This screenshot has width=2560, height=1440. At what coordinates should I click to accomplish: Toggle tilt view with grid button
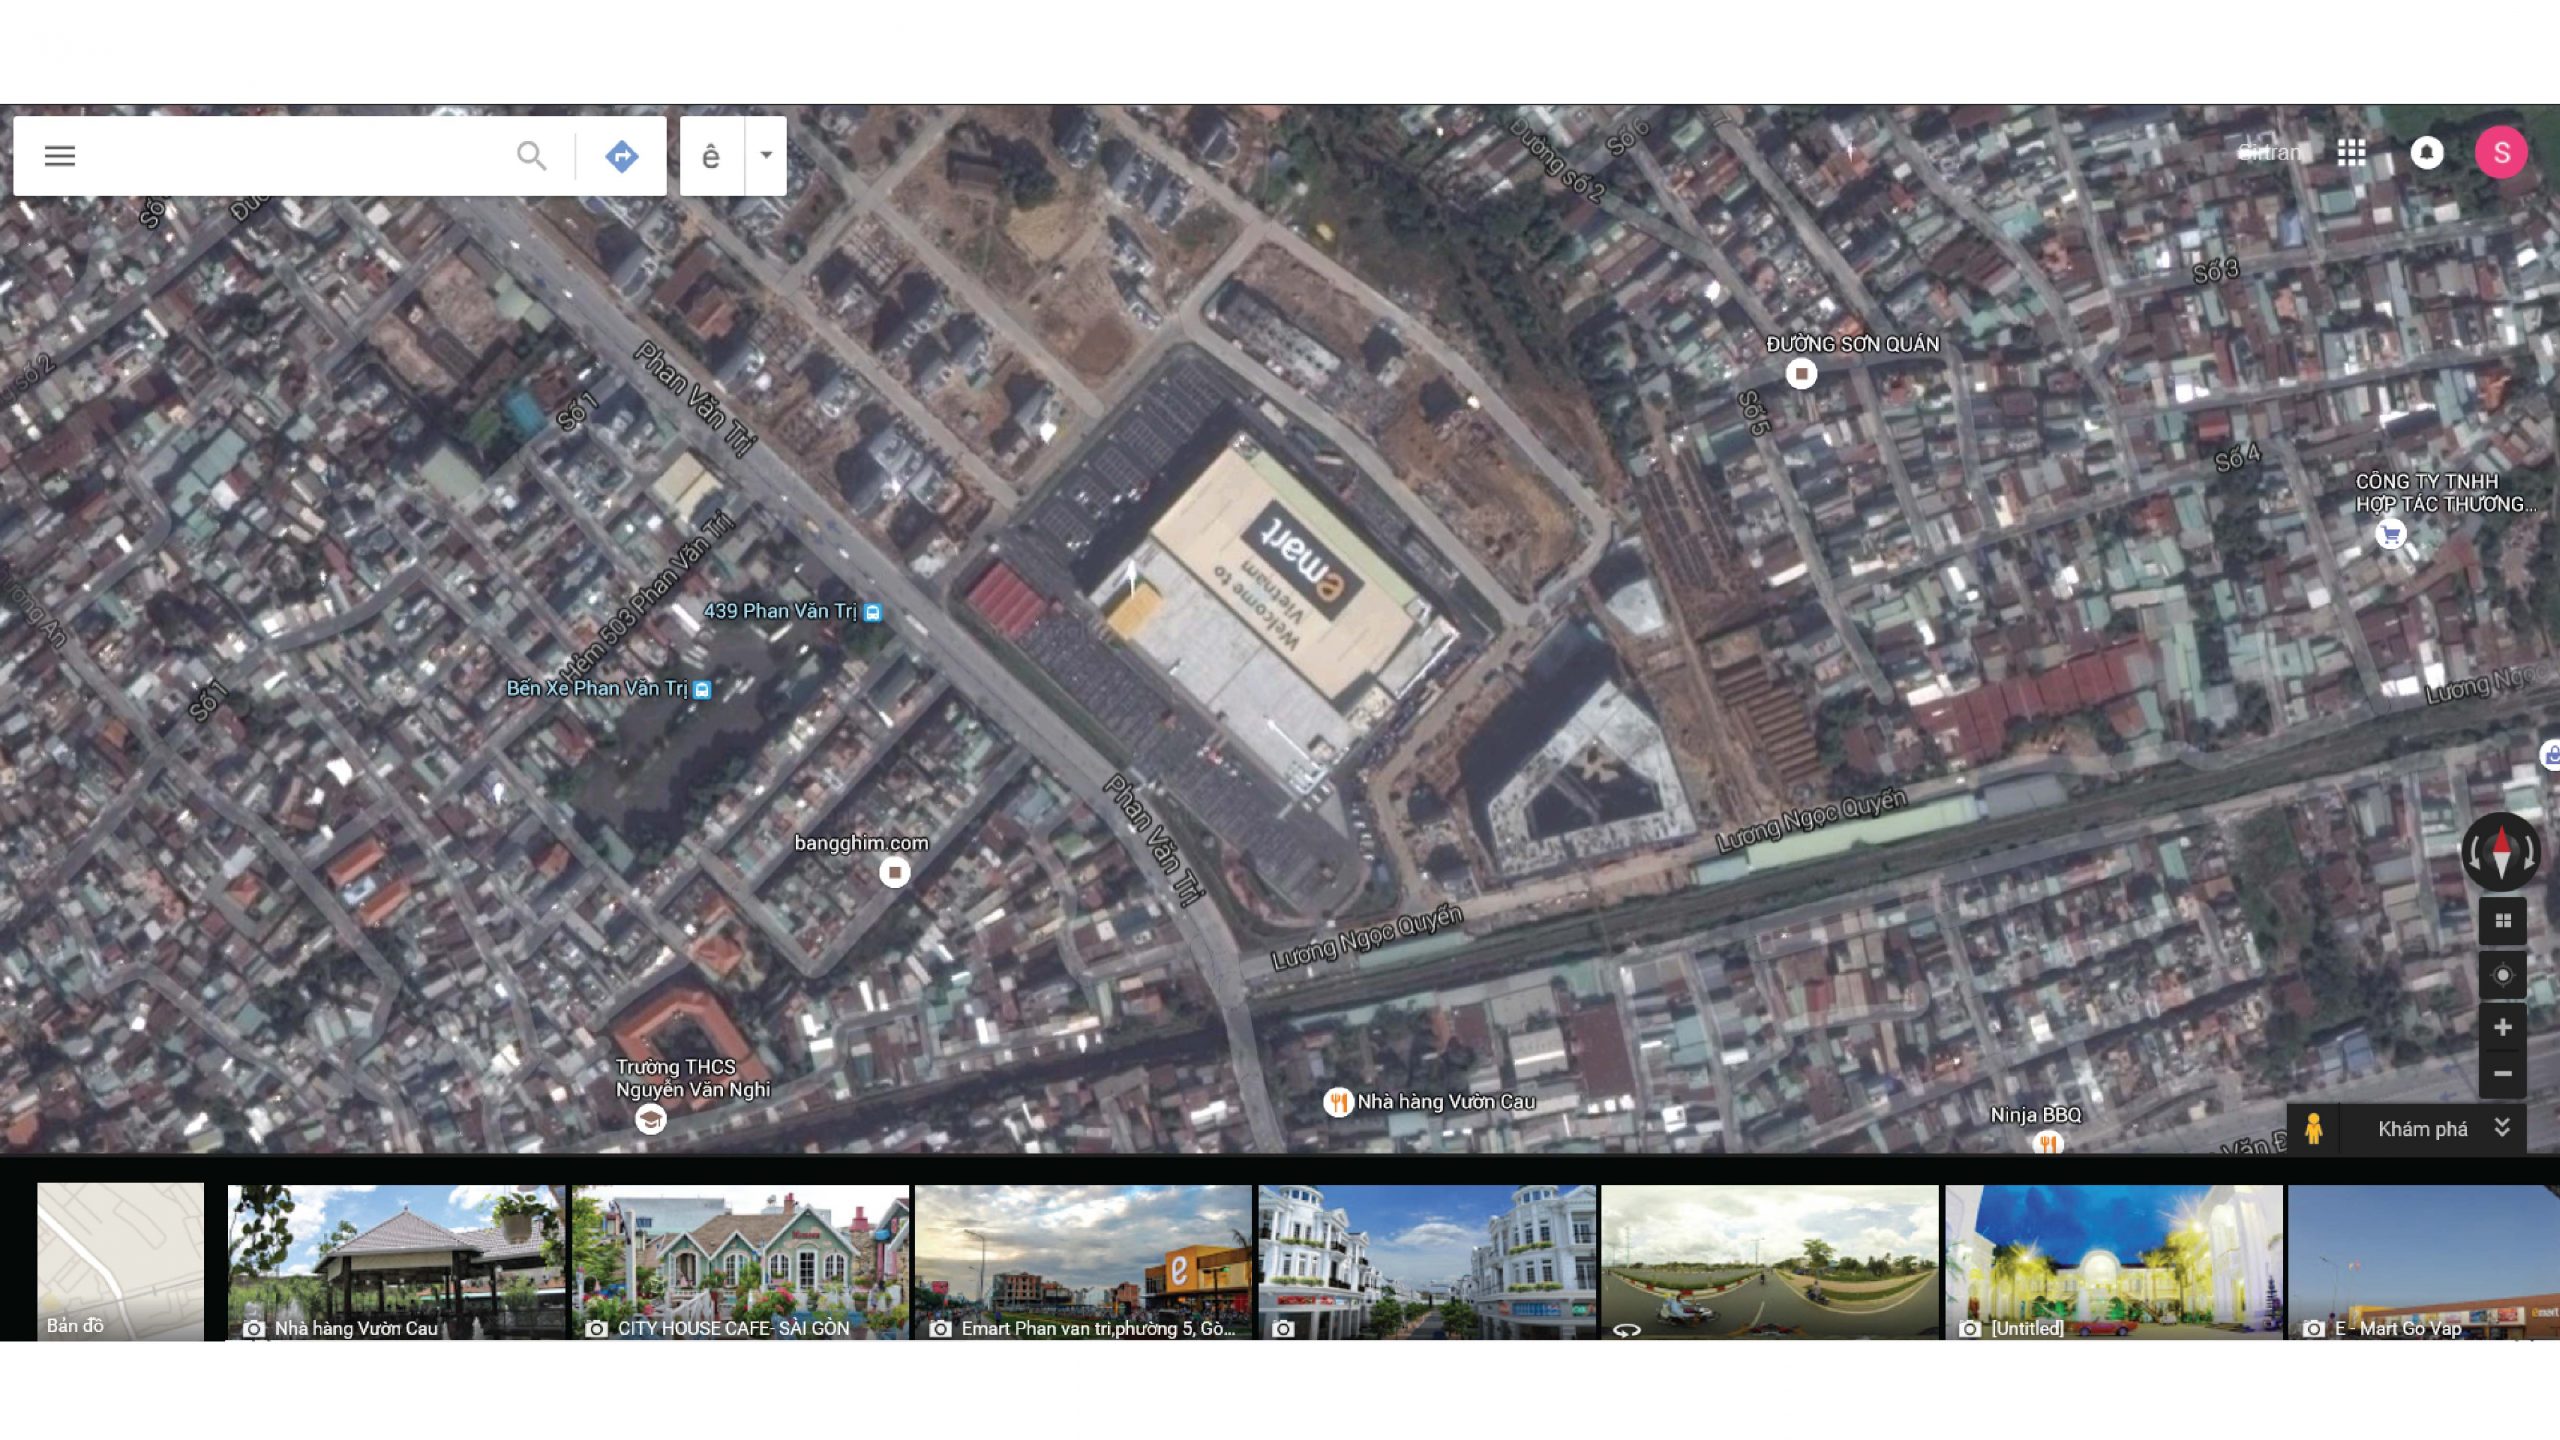2502,921
